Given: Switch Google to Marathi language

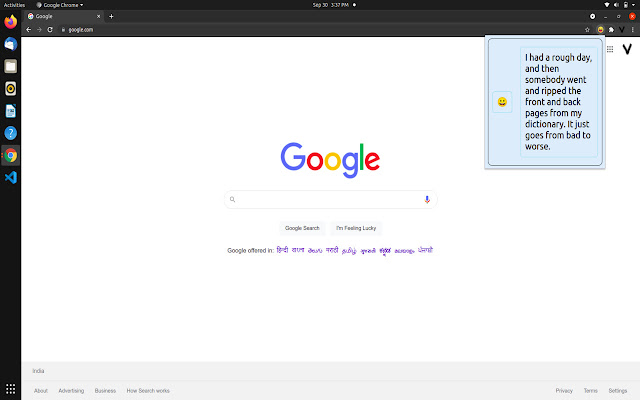Looking at the screenshot, I should click(332, 250).
